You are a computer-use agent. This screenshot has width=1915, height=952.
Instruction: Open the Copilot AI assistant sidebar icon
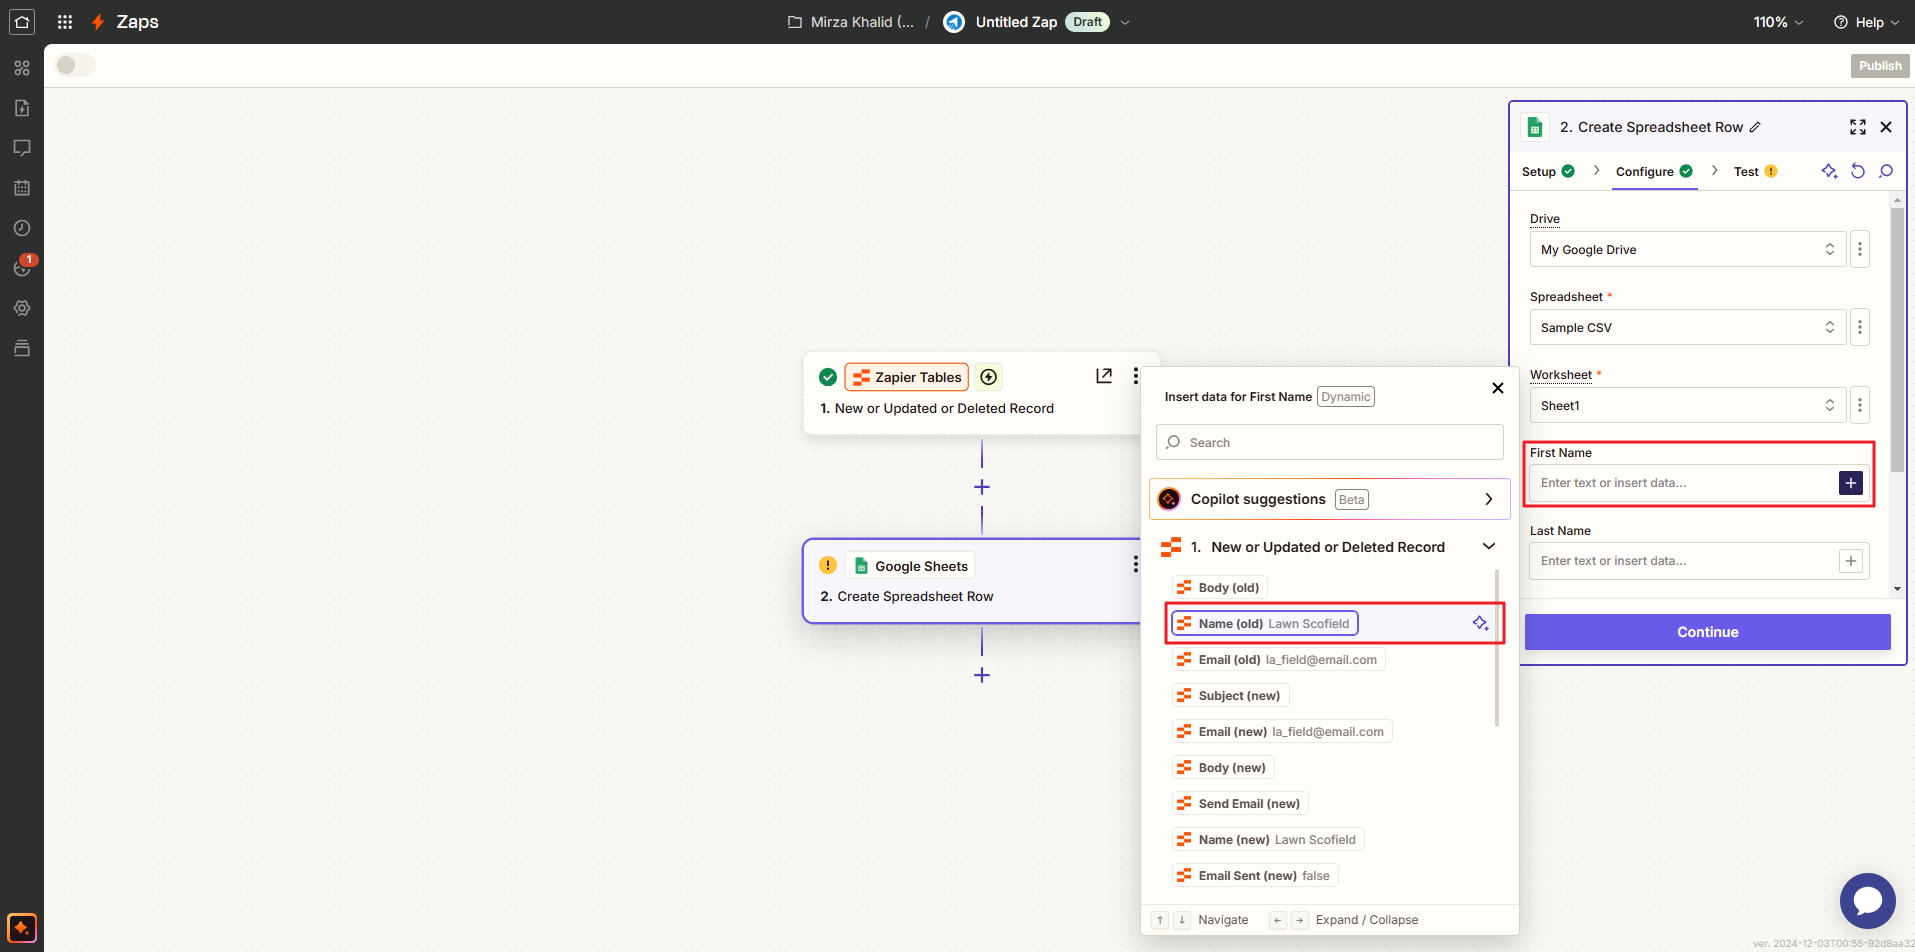22,928
